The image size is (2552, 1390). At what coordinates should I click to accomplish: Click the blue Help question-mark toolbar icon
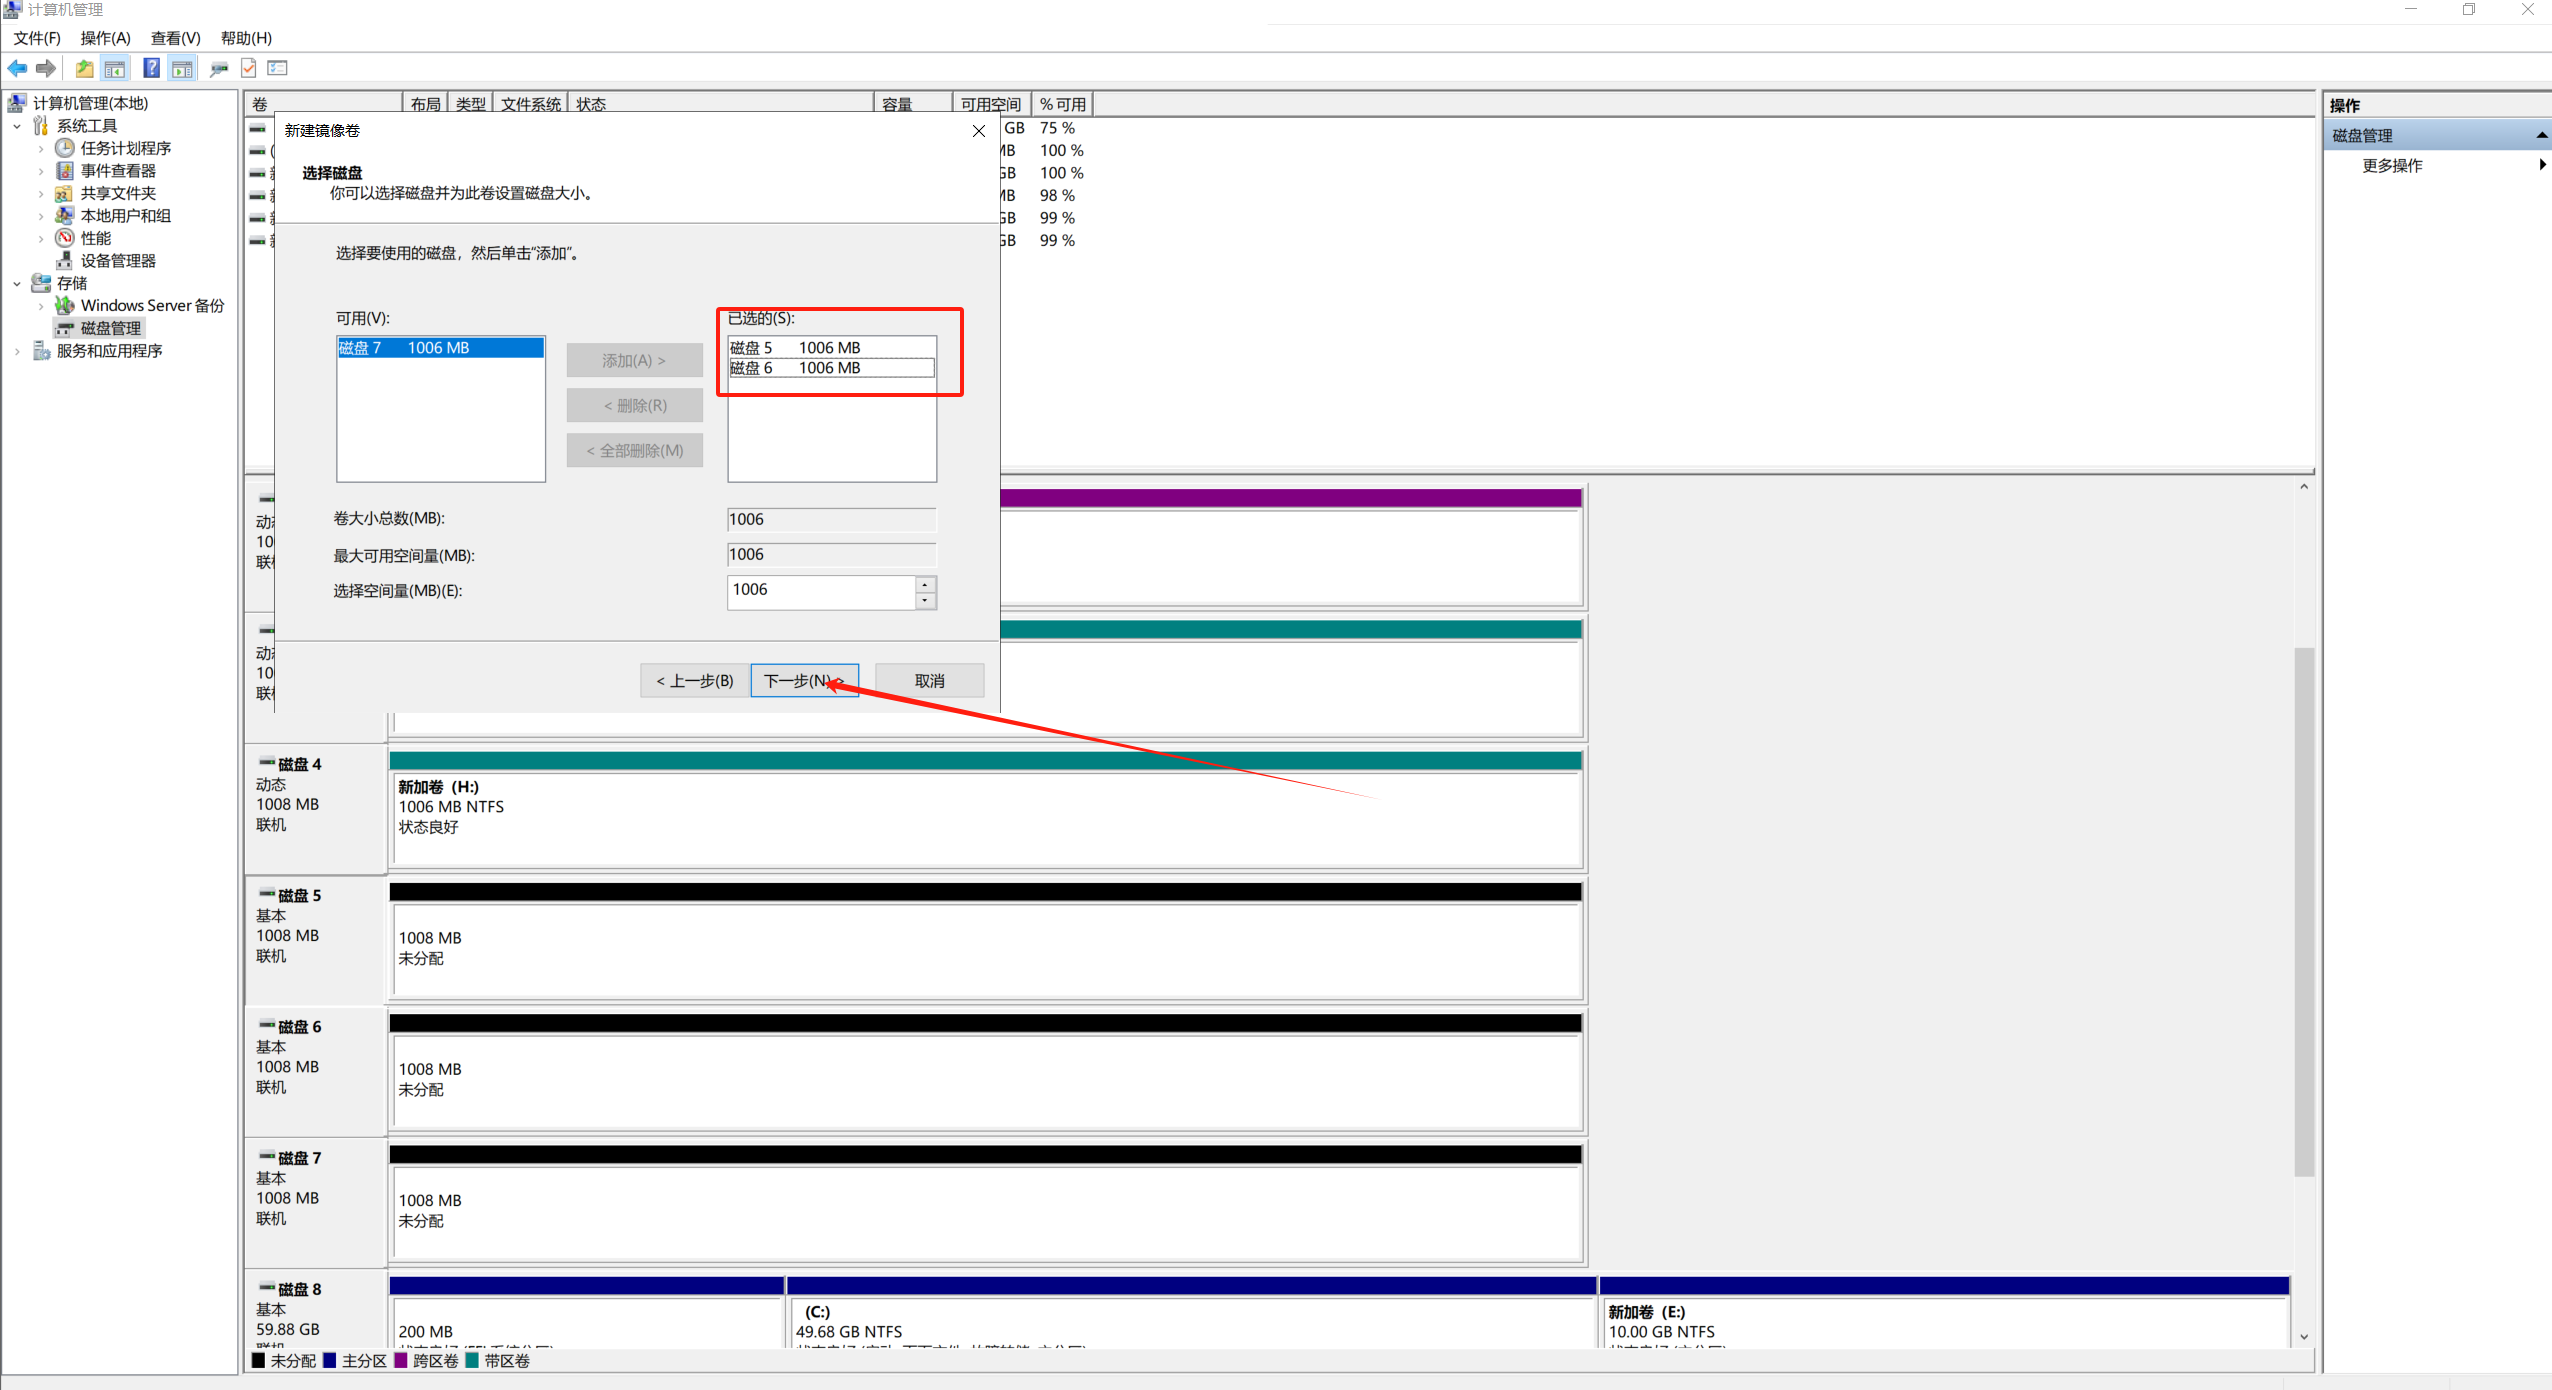pos(151,68)
